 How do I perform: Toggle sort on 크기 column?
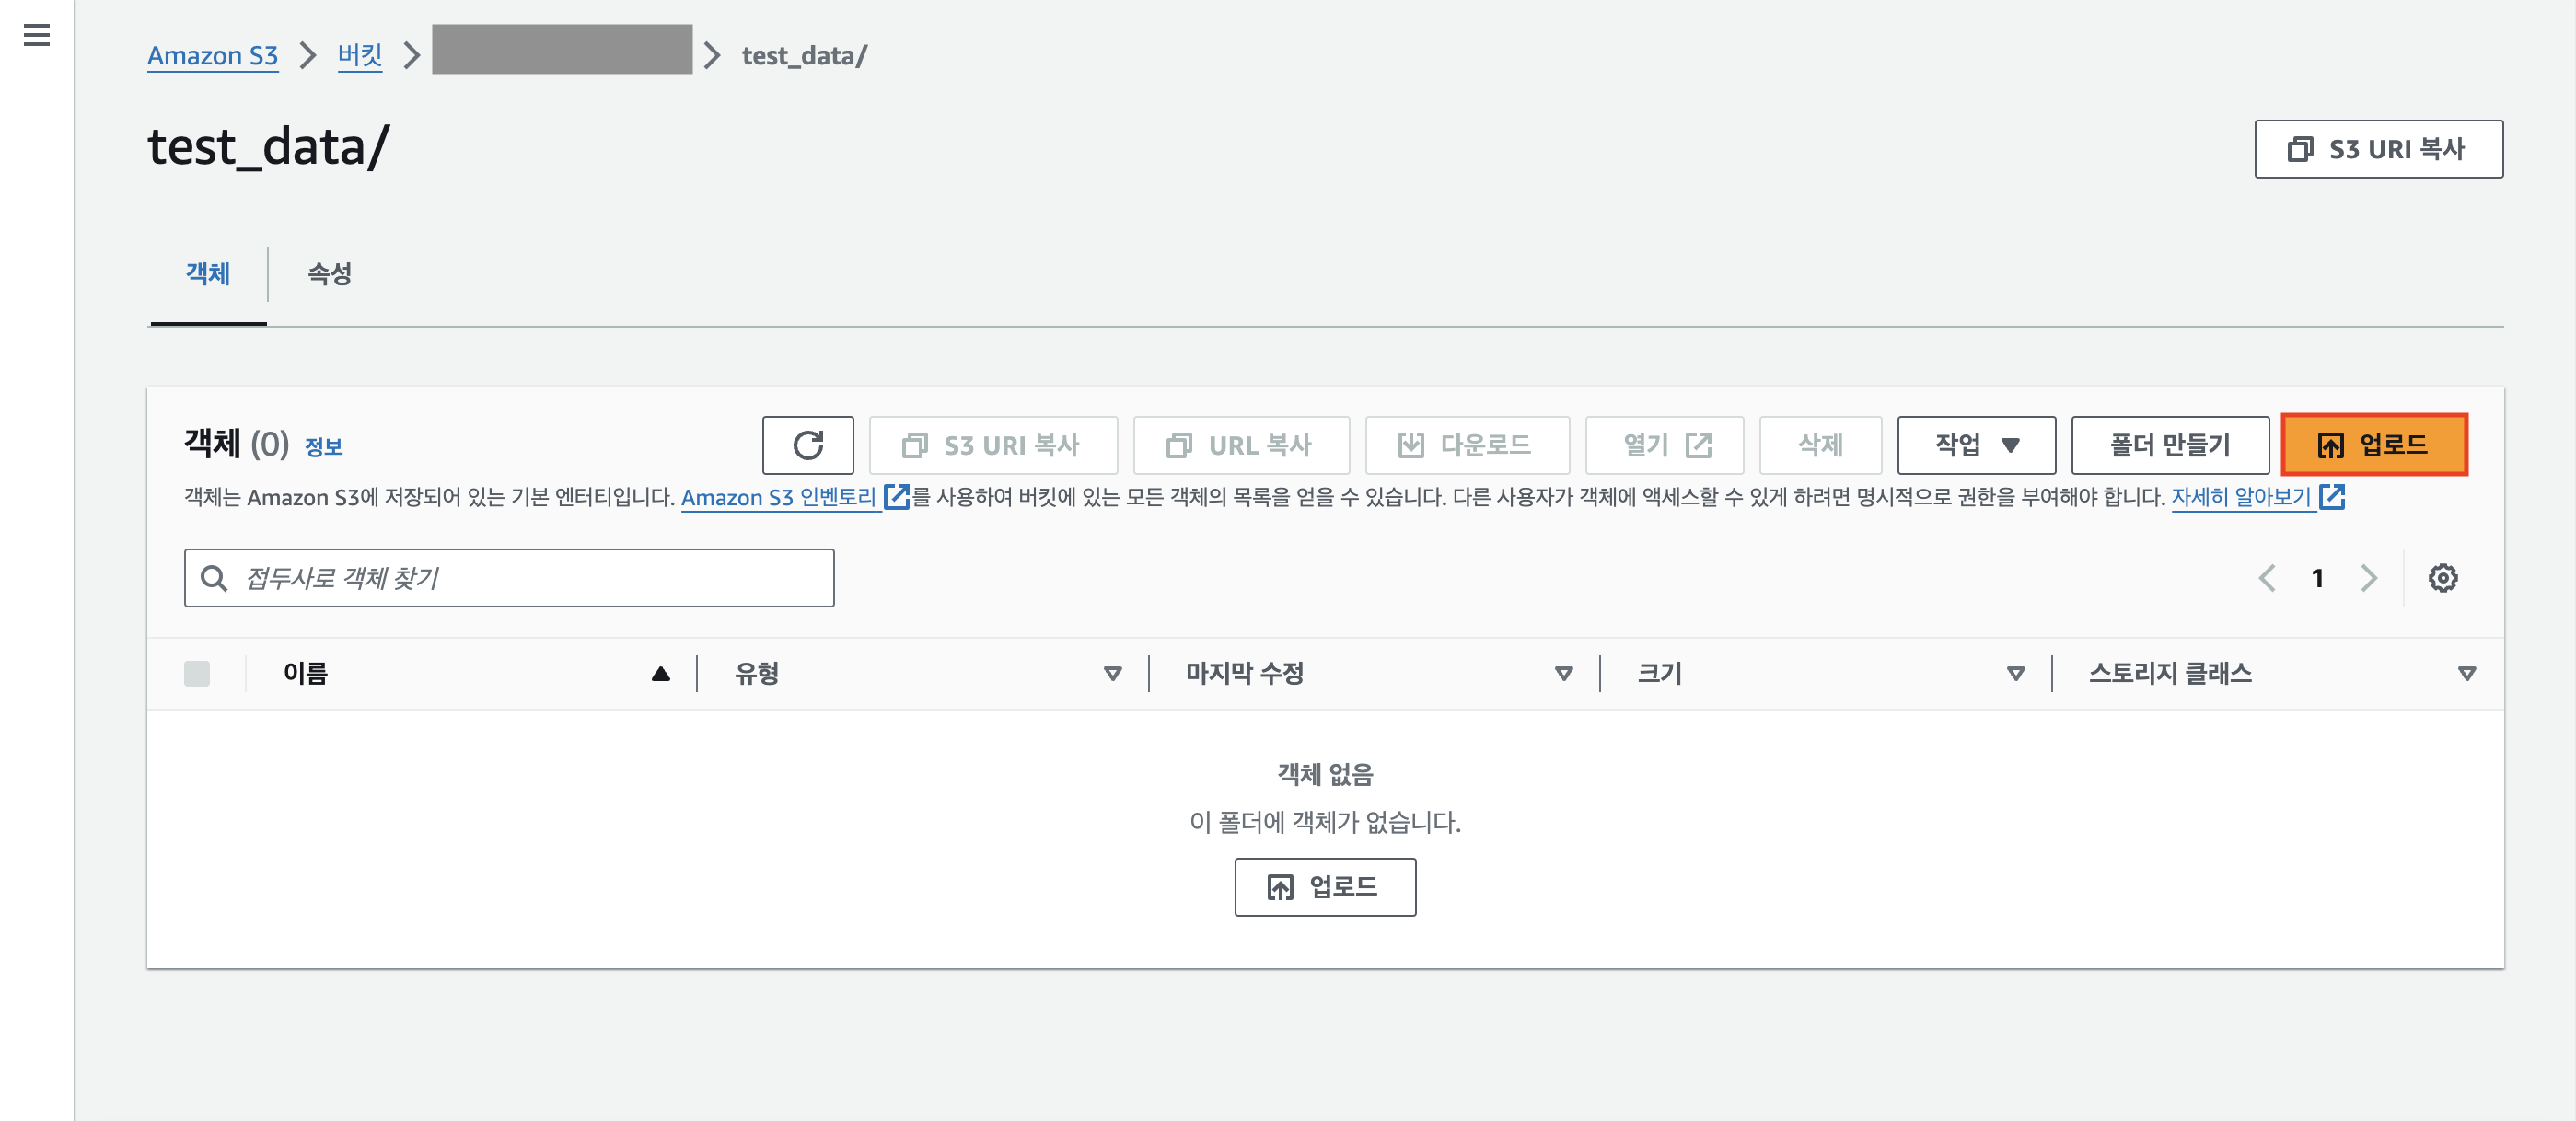pyautogui.click(x=2015, y=674)
